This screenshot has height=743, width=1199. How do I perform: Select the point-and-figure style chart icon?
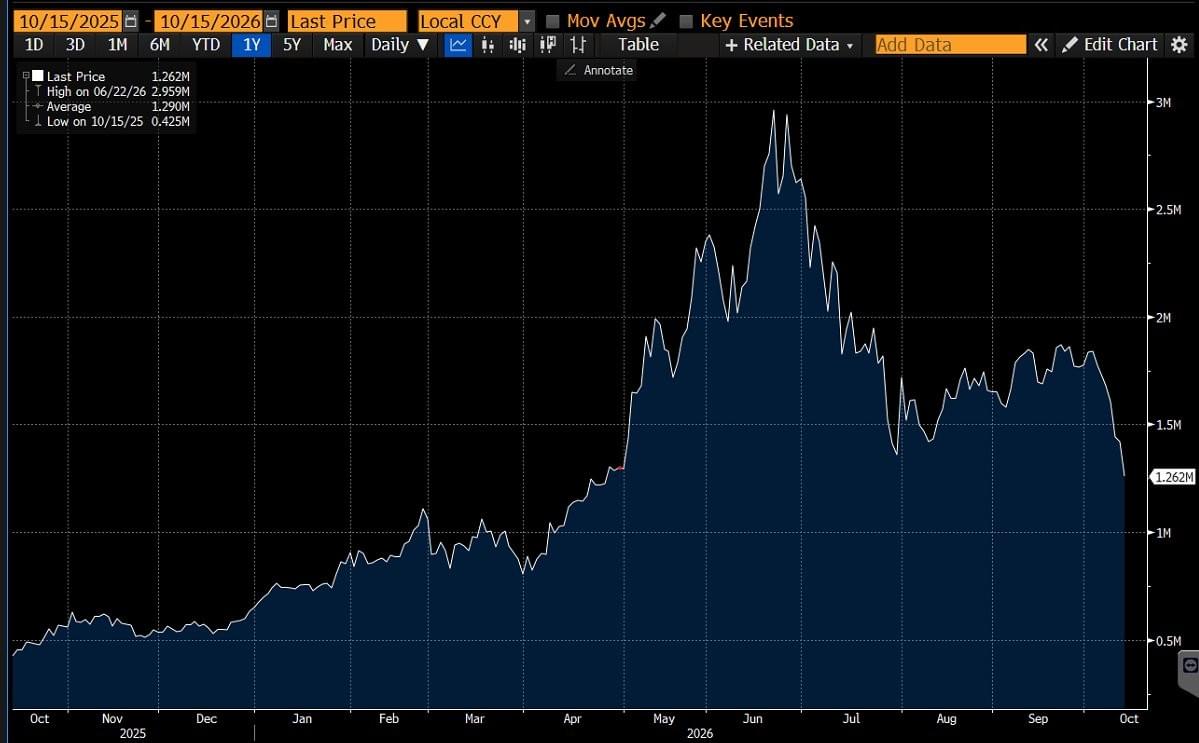click(x=548, y=44)
